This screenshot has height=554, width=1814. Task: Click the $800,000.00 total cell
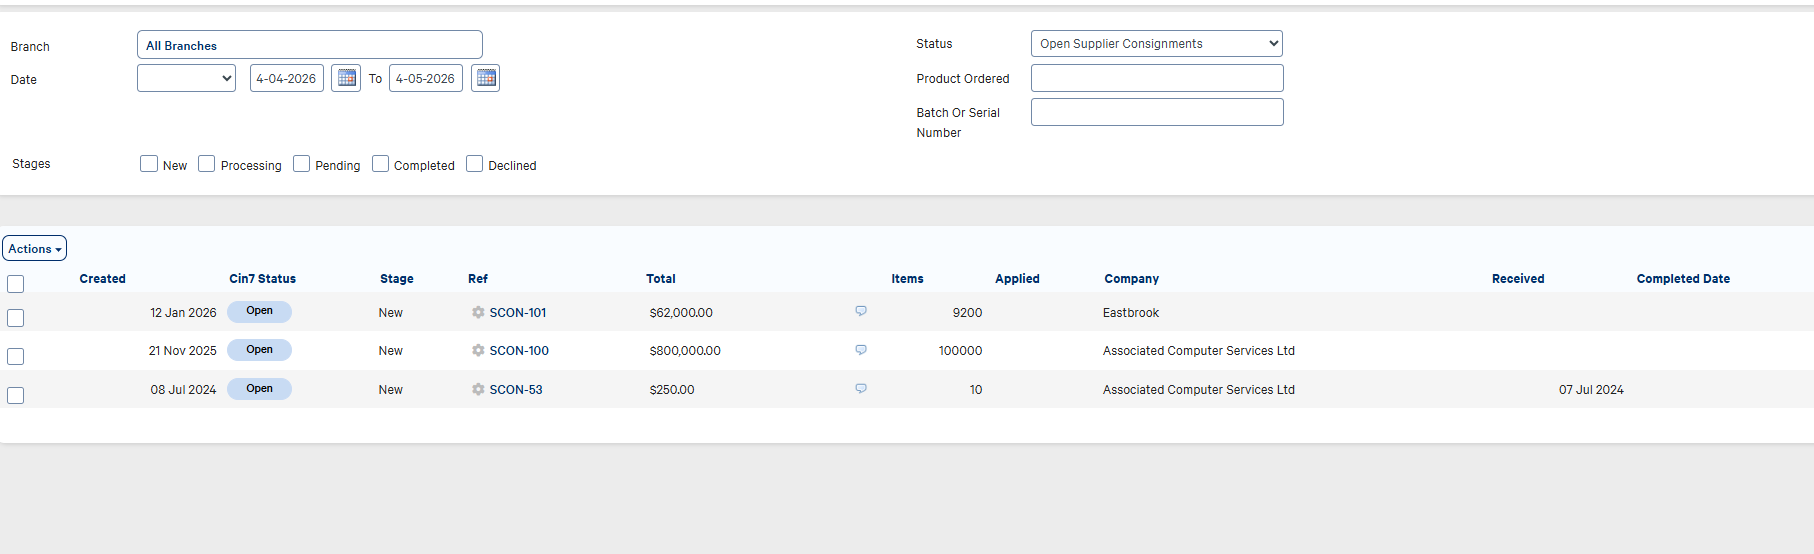(x=685, y=351)
